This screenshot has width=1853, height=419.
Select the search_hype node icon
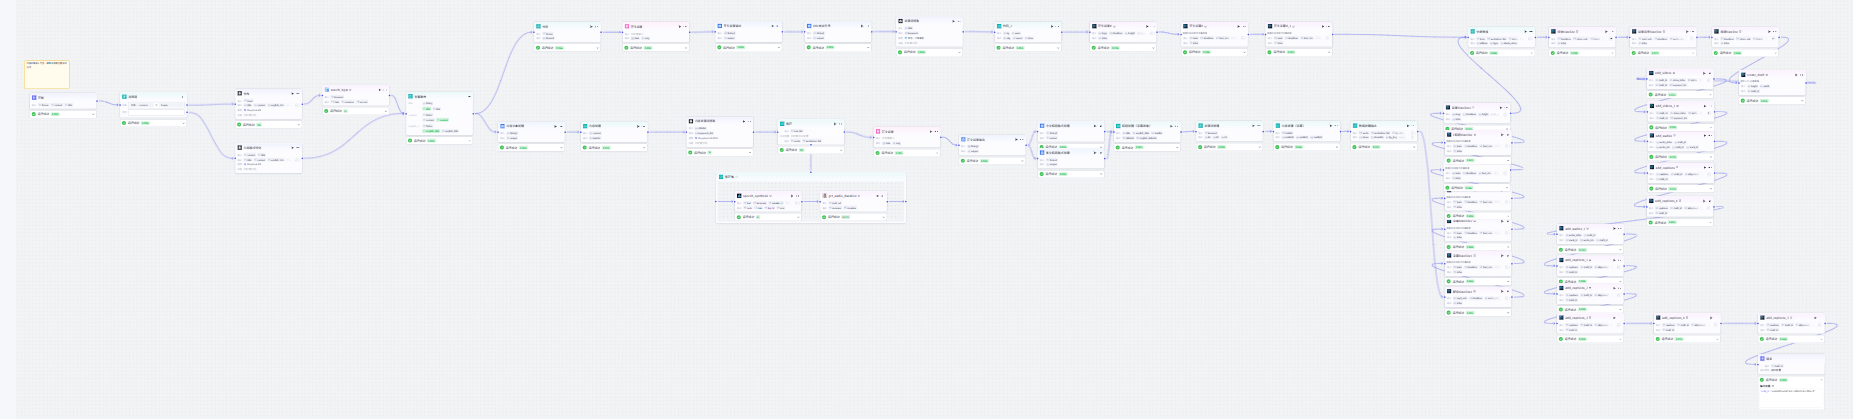(x=327, y=90)
